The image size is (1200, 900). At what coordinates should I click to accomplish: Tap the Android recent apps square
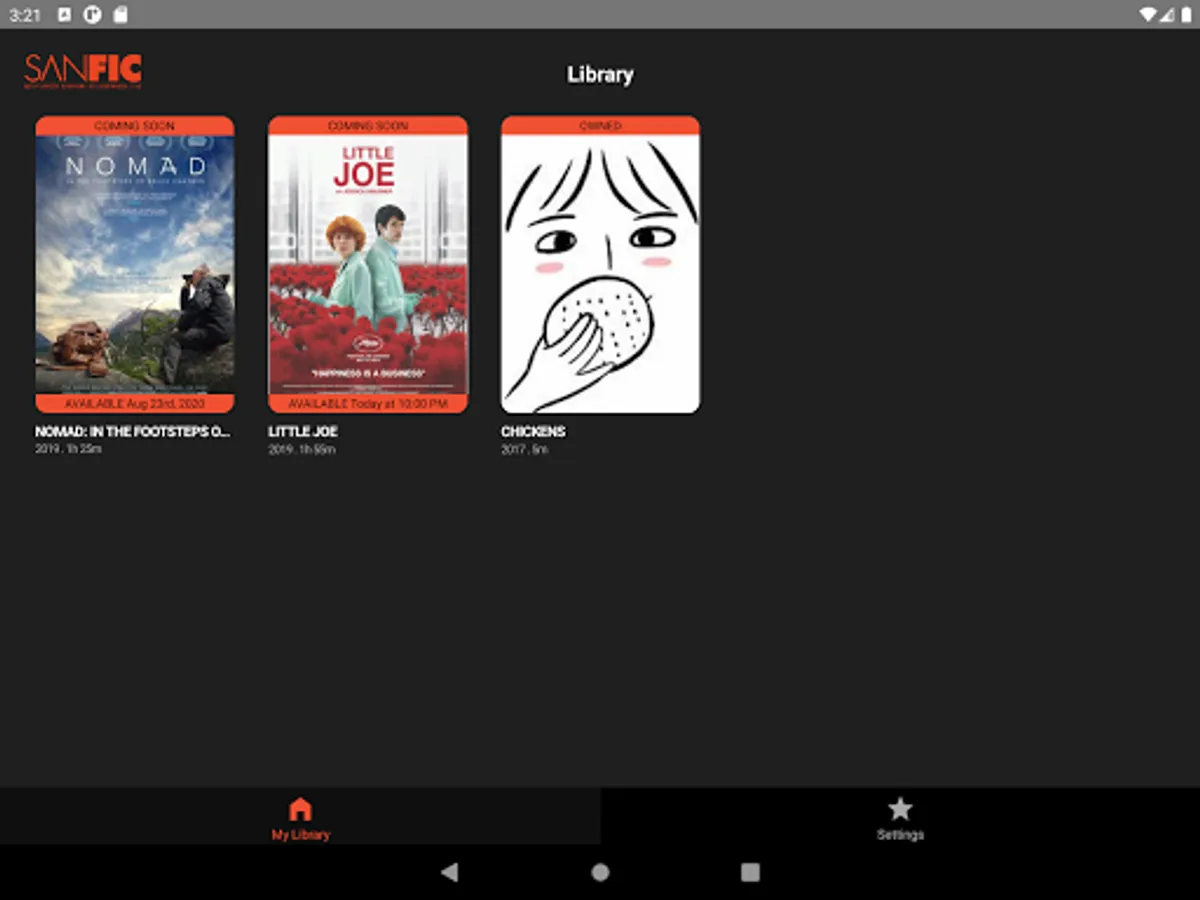750,872
